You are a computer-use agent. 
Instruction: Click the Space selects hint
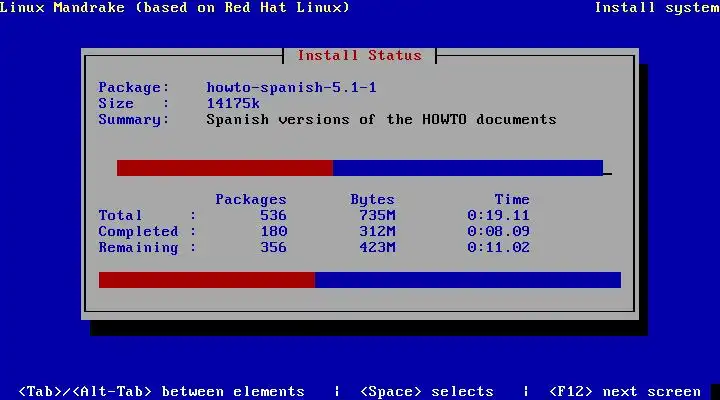tap(427, 391)
